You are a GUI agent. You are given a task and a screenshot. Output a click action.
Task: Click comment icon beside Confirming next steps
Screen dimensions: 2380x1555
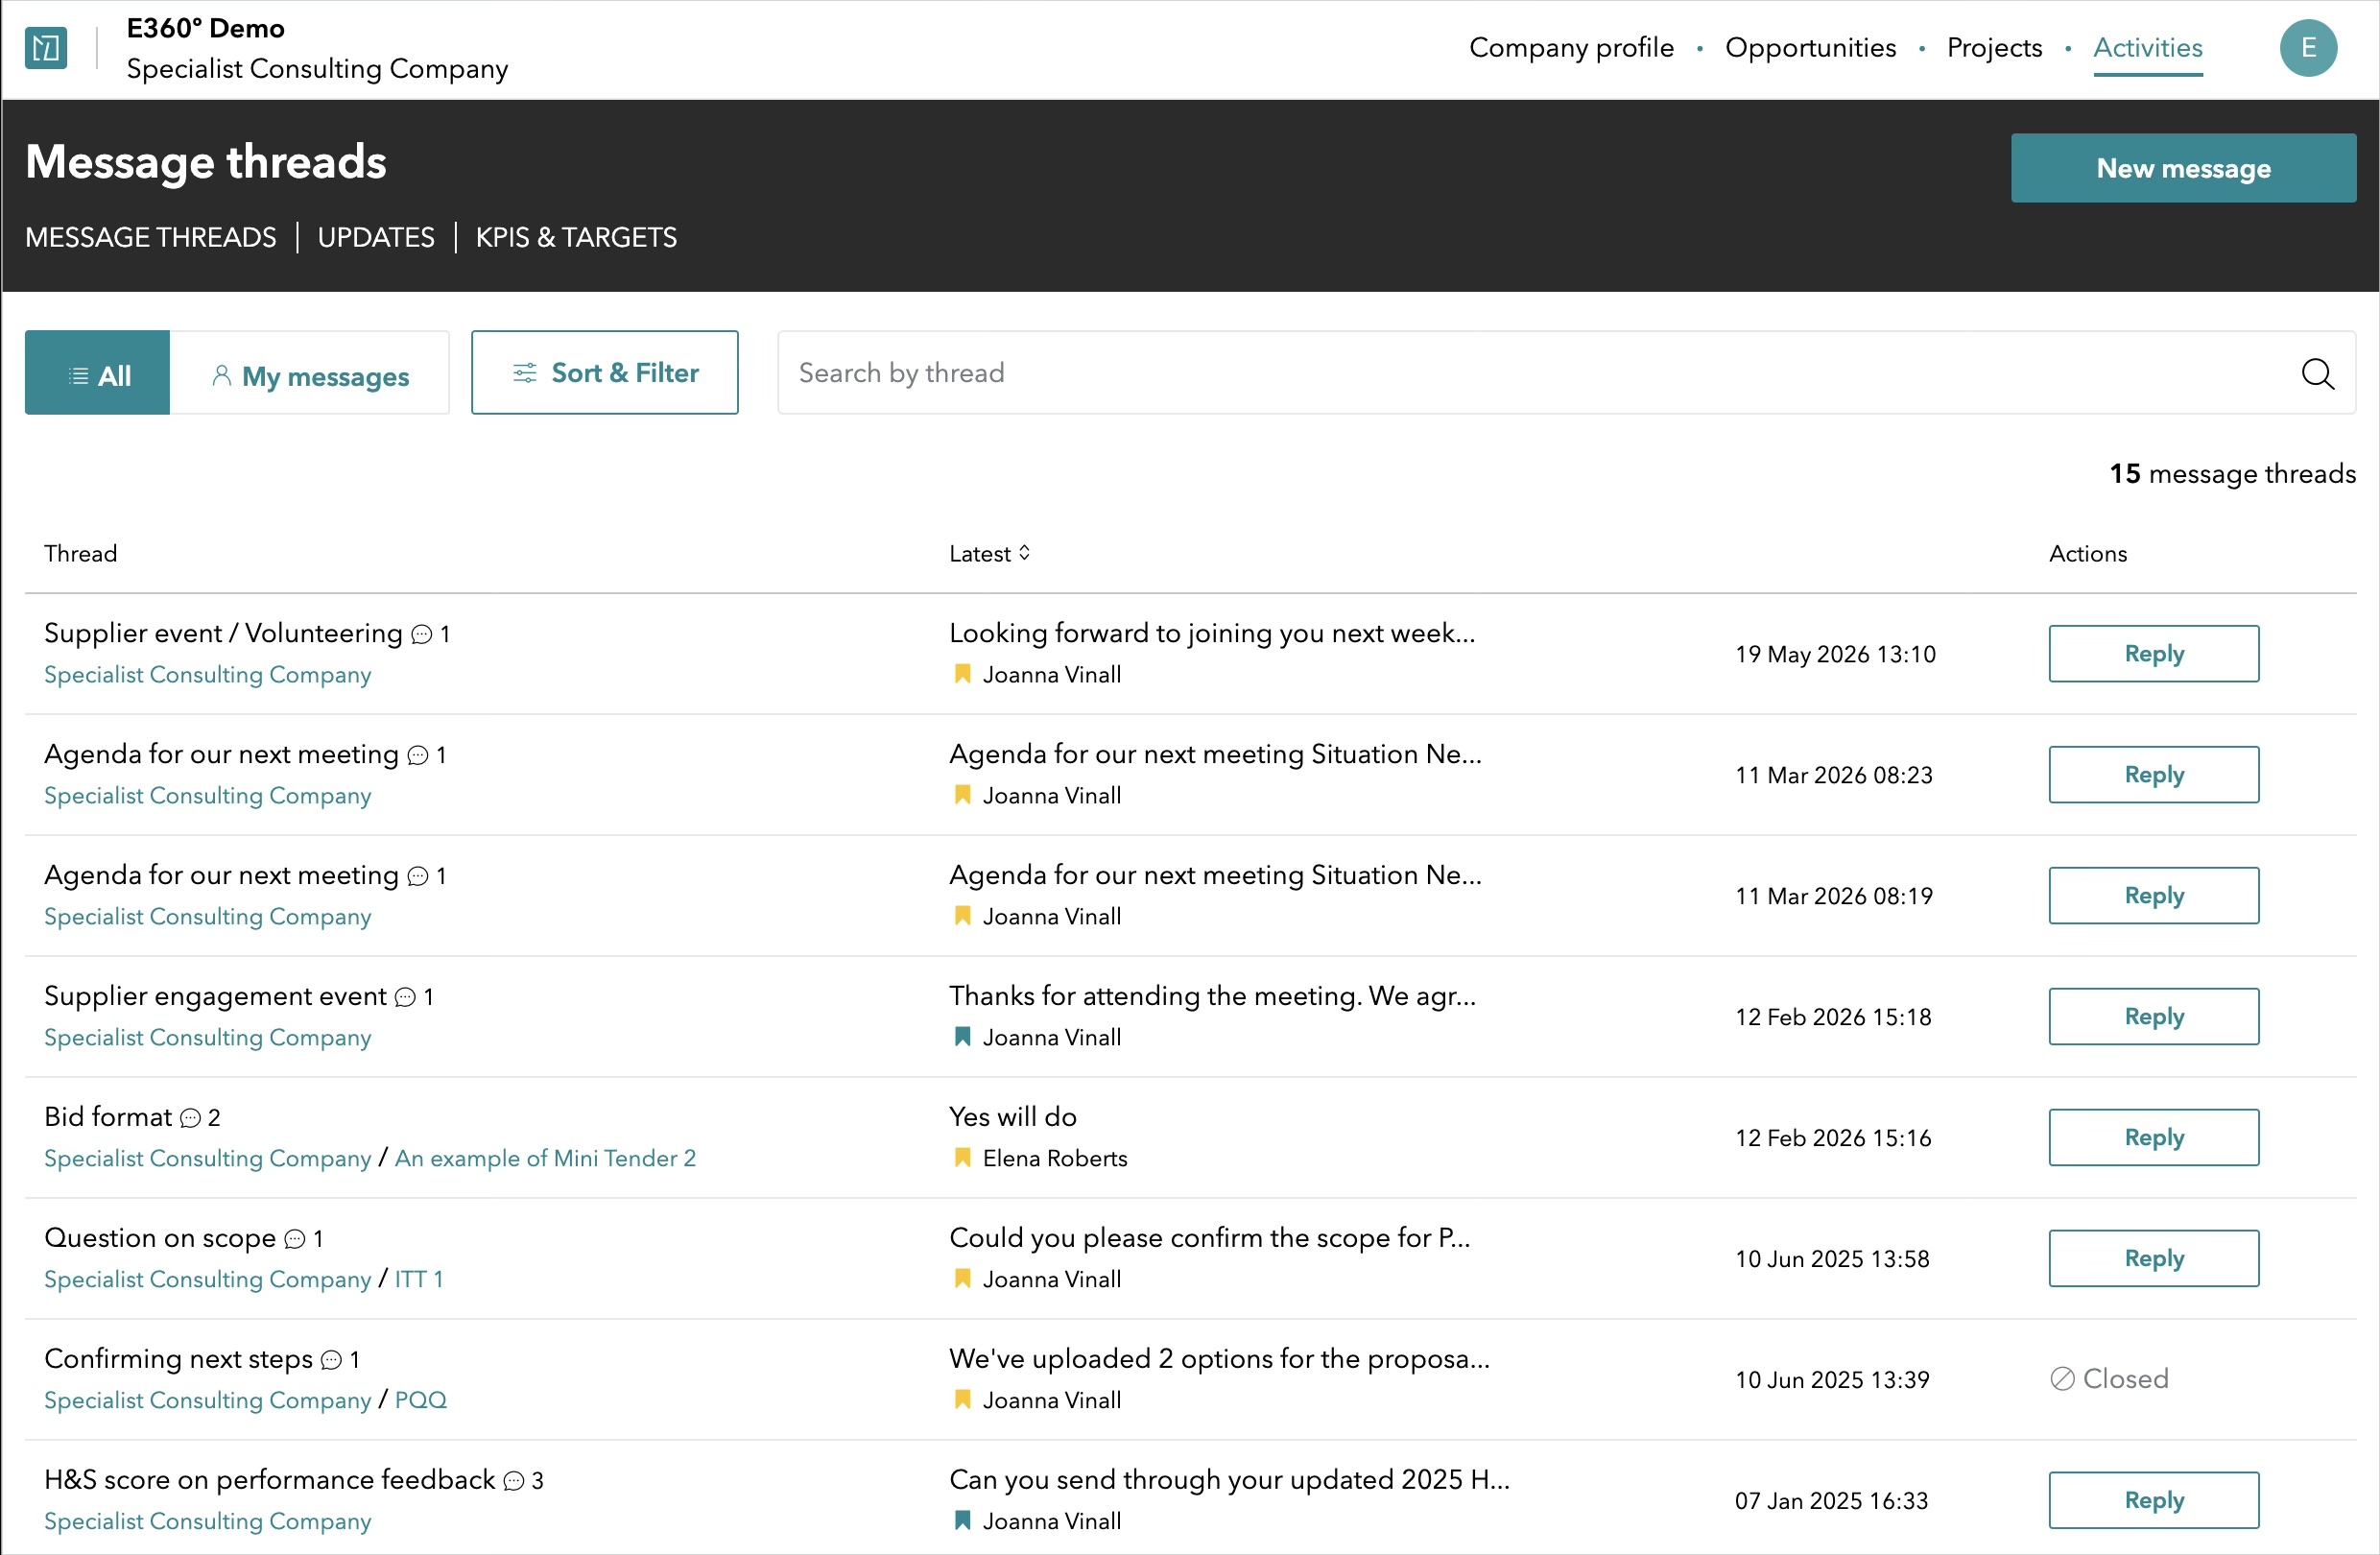pyautogui.click(x=331, y=1360)
